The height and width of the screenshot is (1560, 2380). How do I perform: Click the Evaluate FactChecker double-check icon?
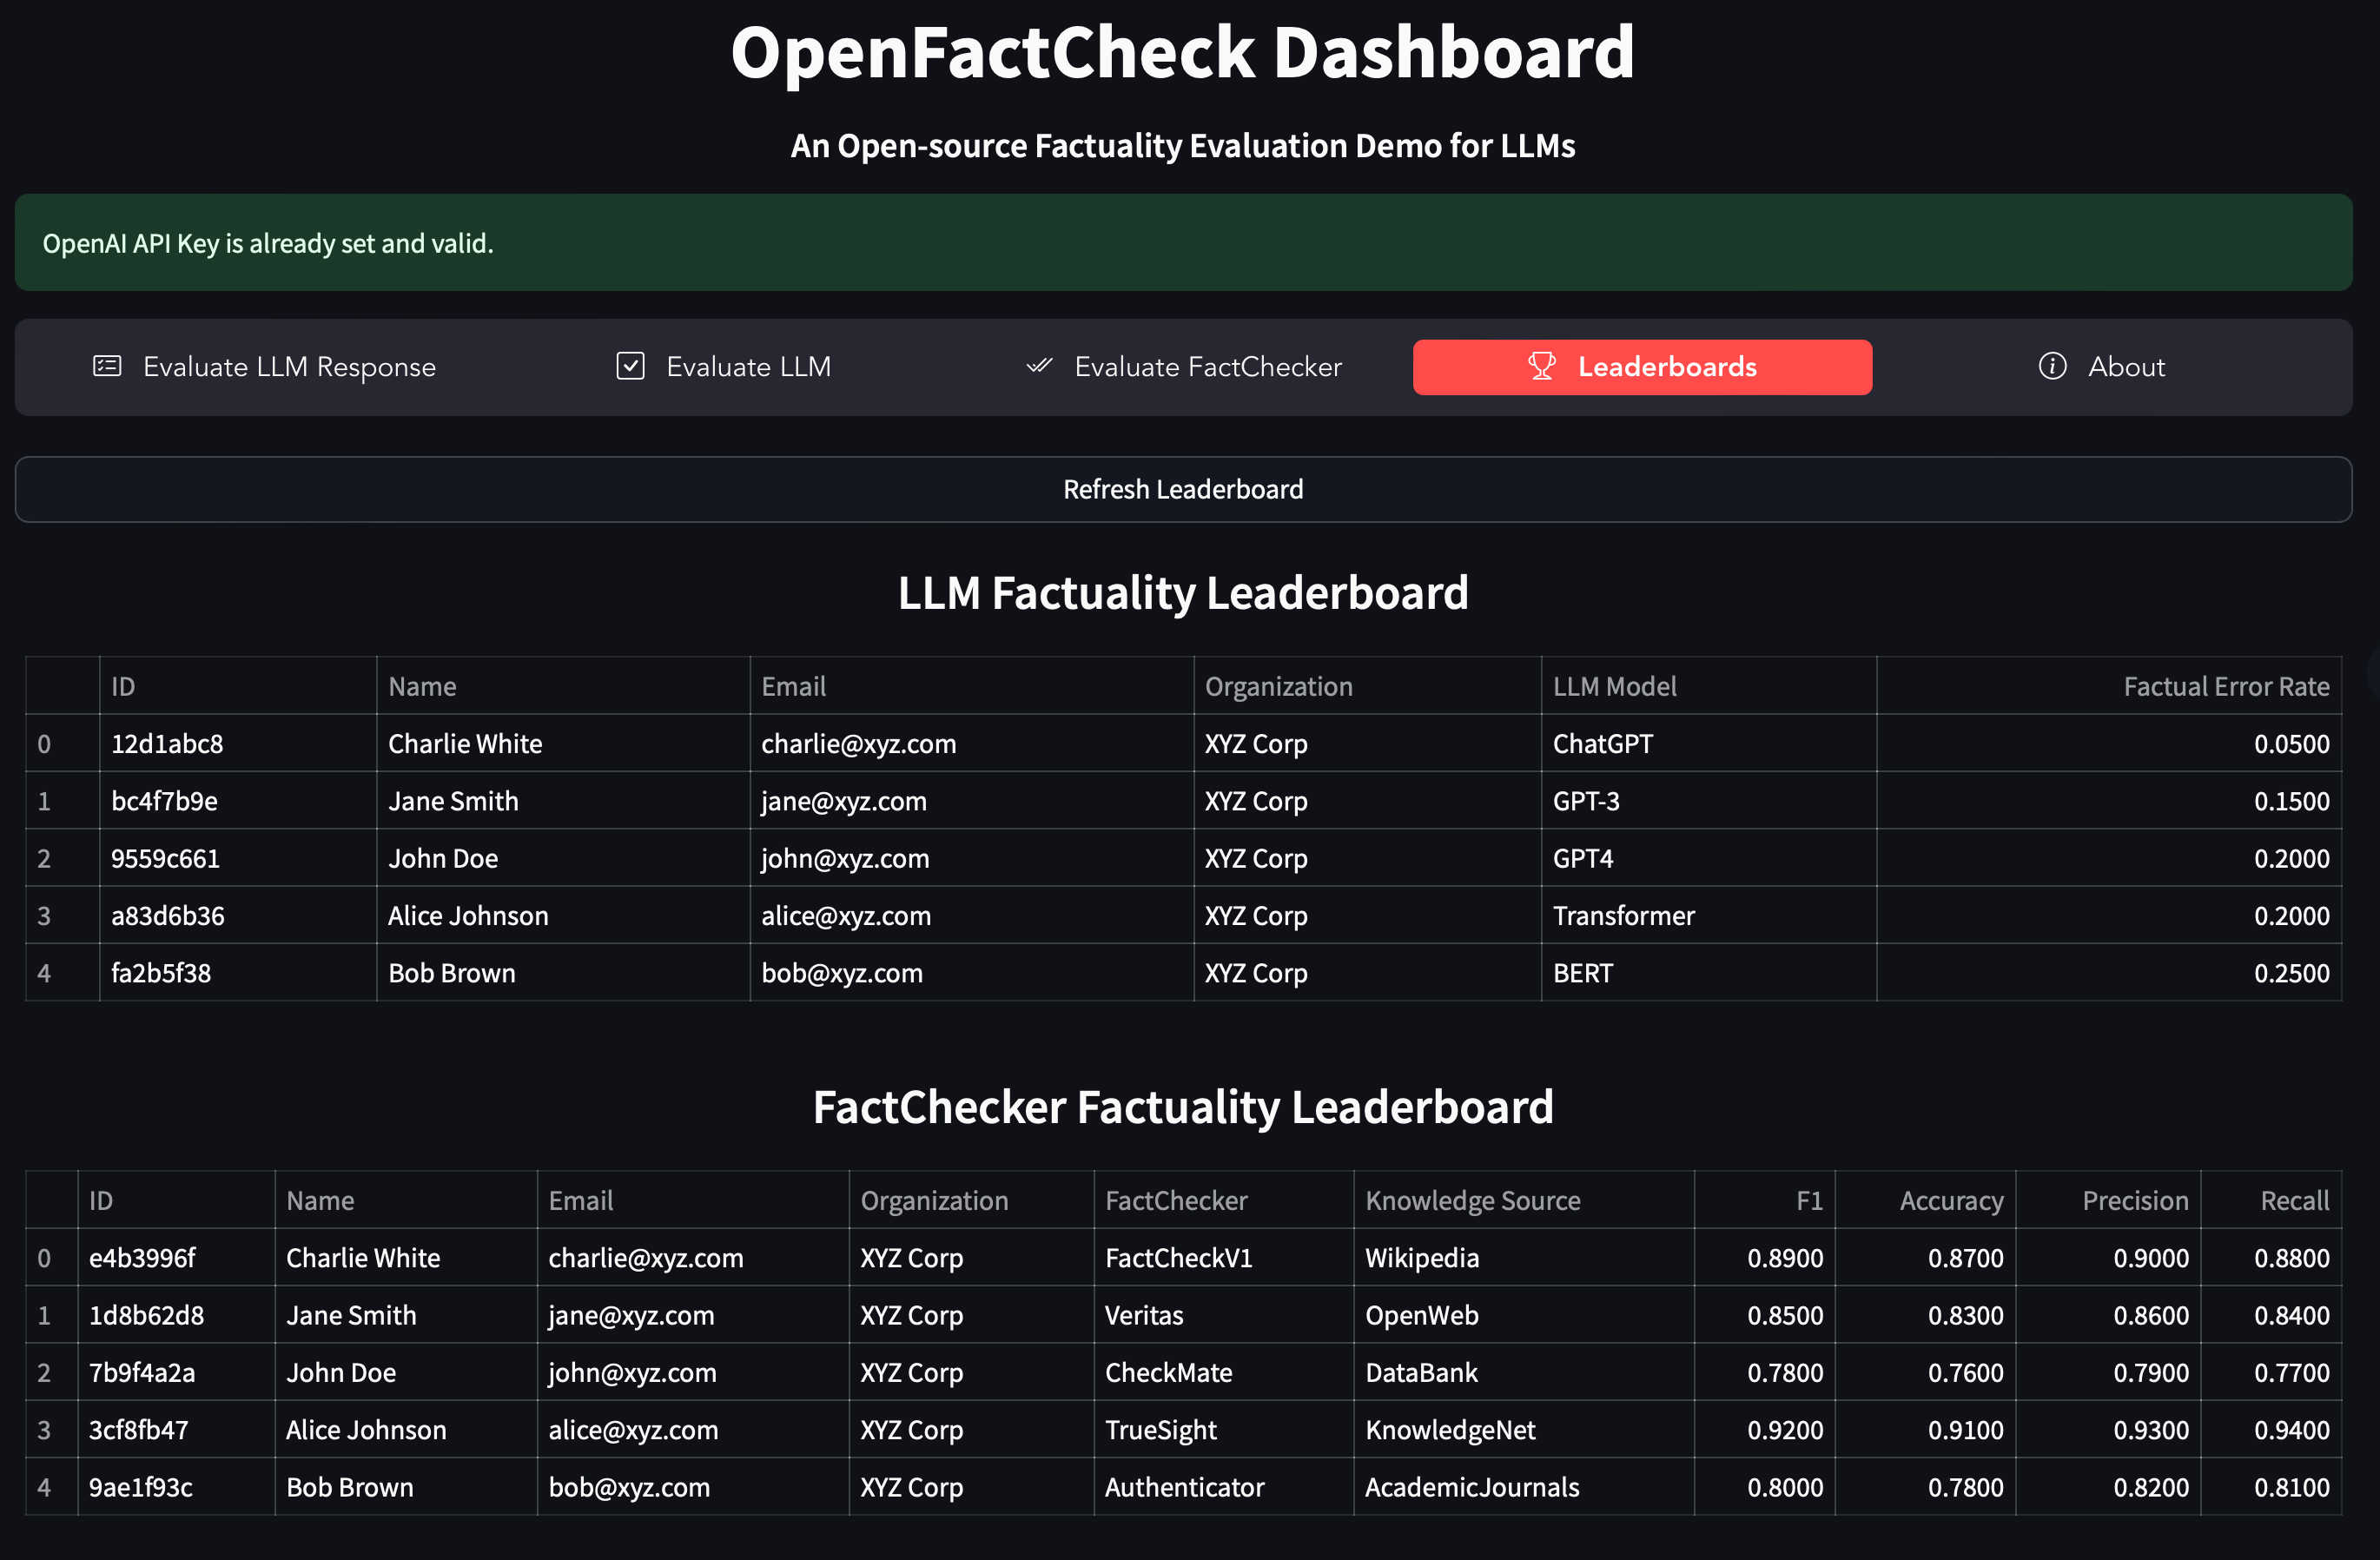tap(1039, 366)
